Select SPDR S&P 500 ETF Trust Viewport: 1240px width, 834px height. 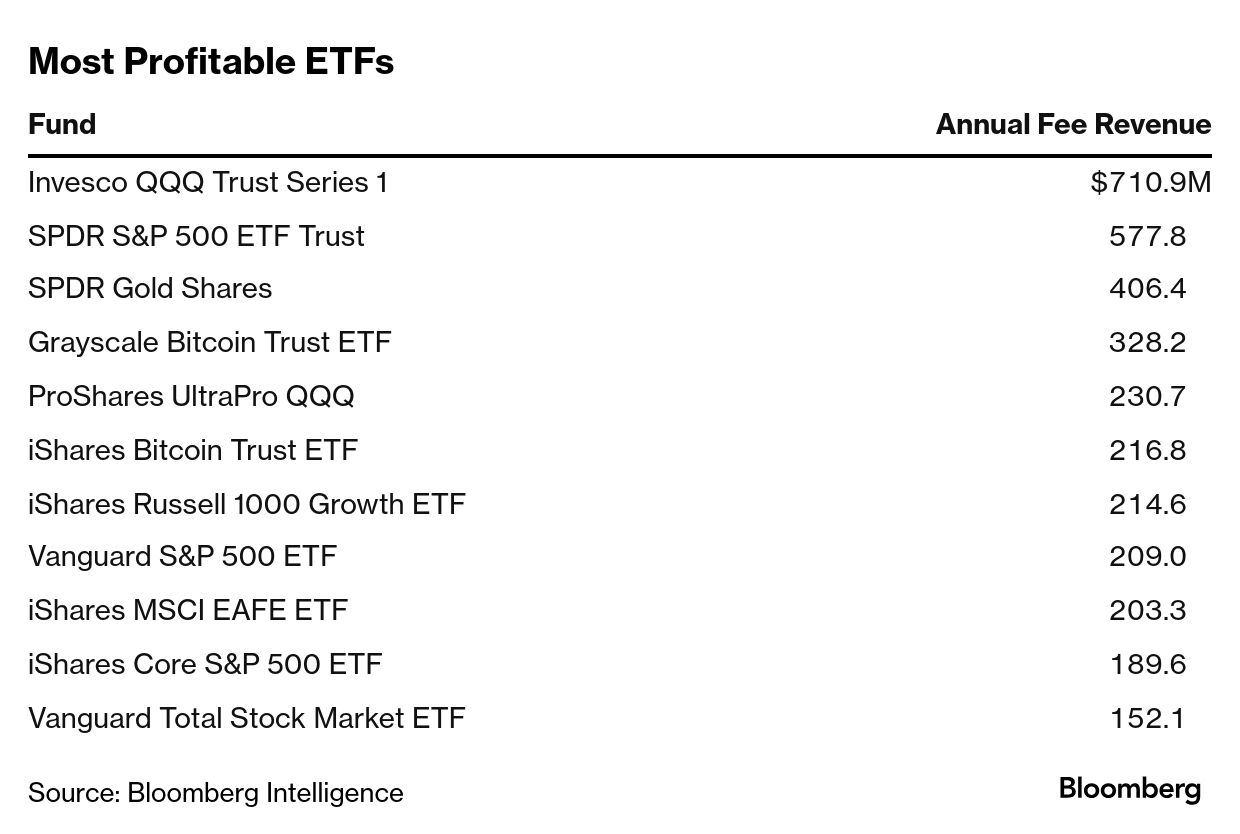(x=196, y=236)
